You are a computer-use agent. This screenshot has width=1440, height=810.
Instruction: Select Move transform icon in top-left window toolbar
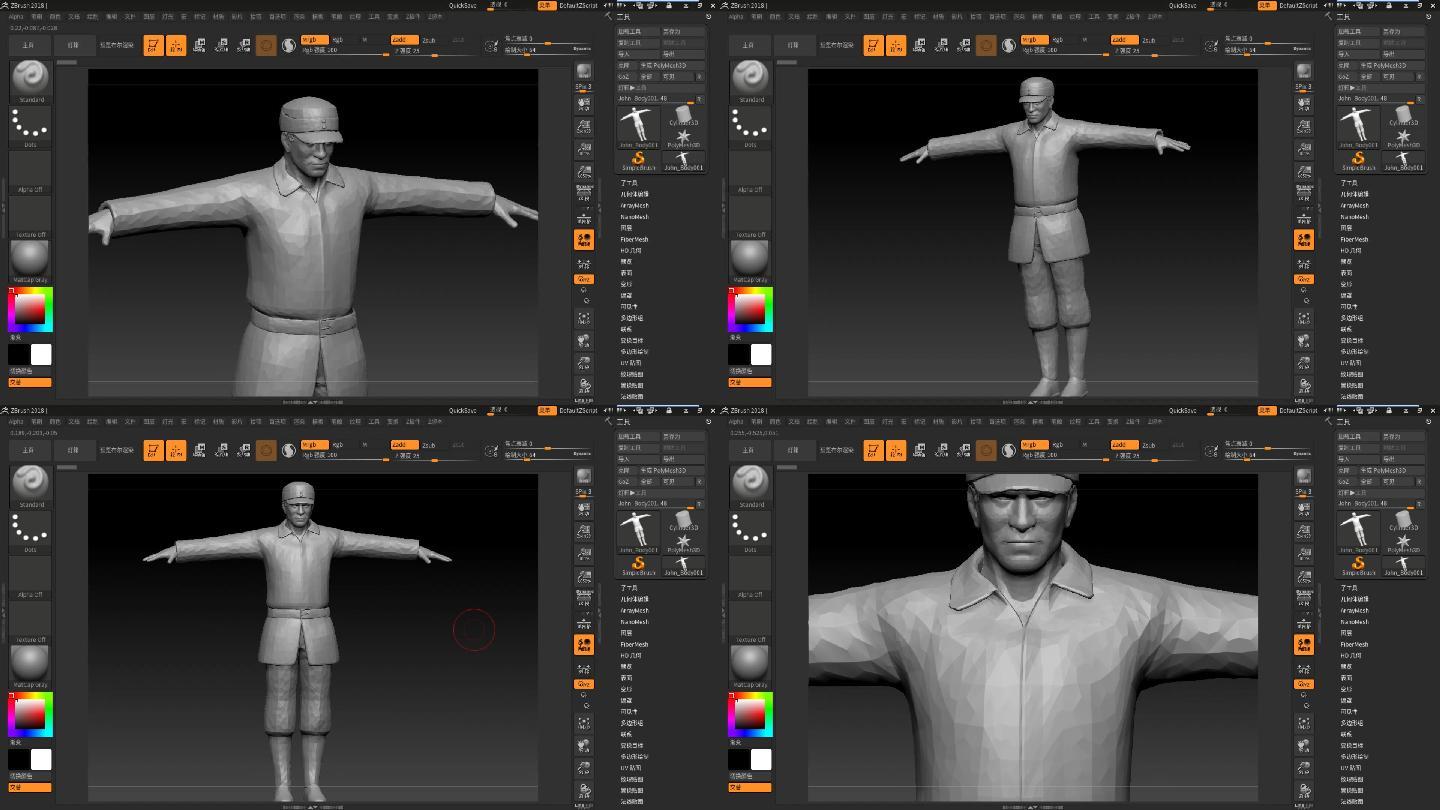[x=199, y=45]
